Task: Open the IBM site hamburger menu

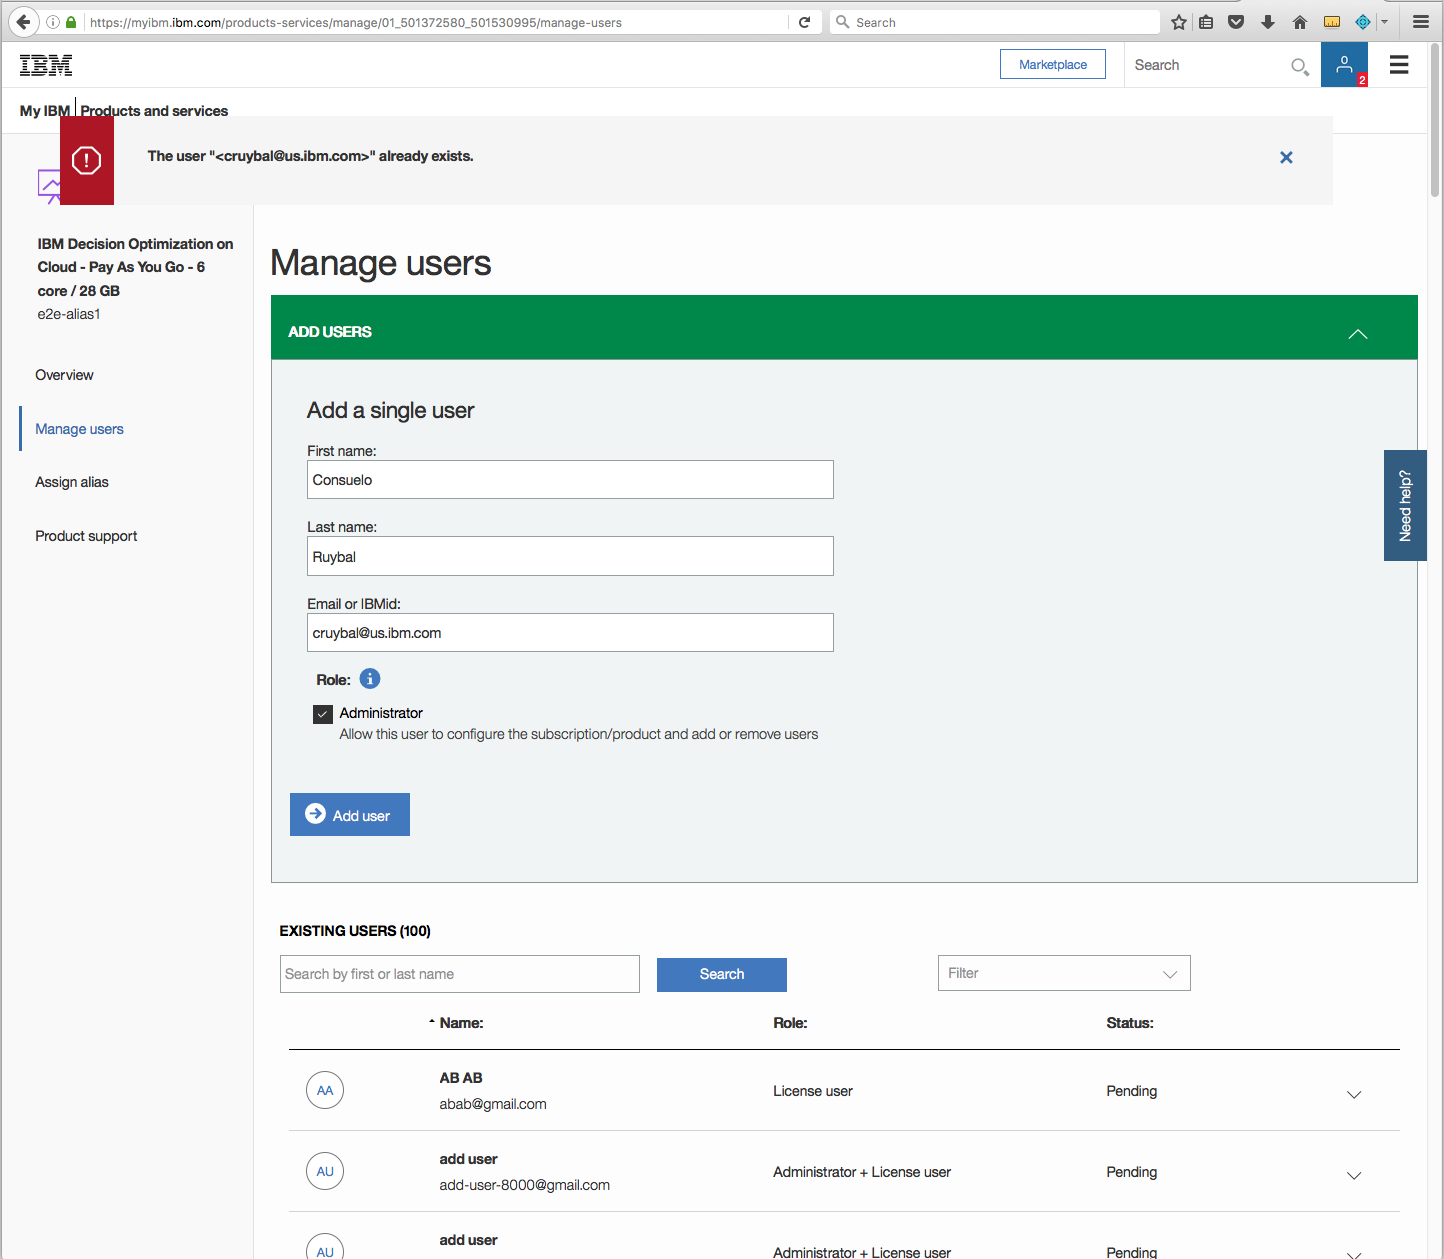Action: 1399,65
